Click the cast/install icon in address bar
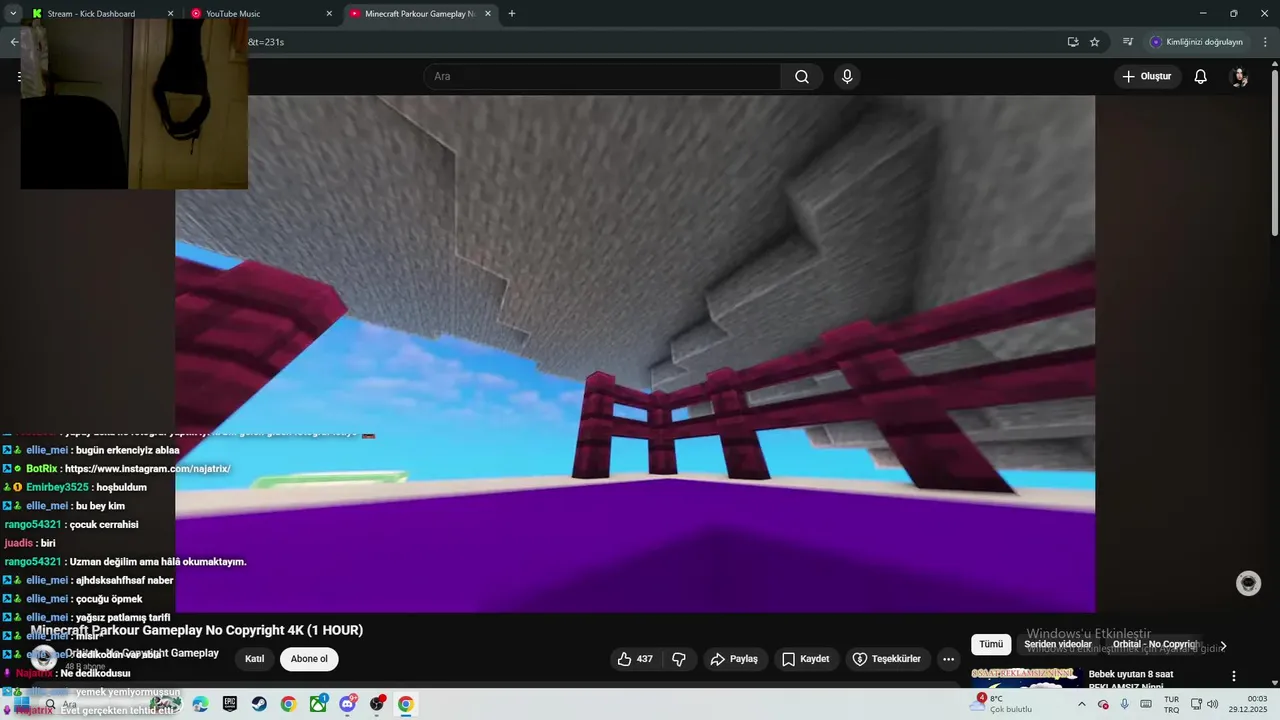The width and height of the screenshot is (1280, 720). [1072, 42]
